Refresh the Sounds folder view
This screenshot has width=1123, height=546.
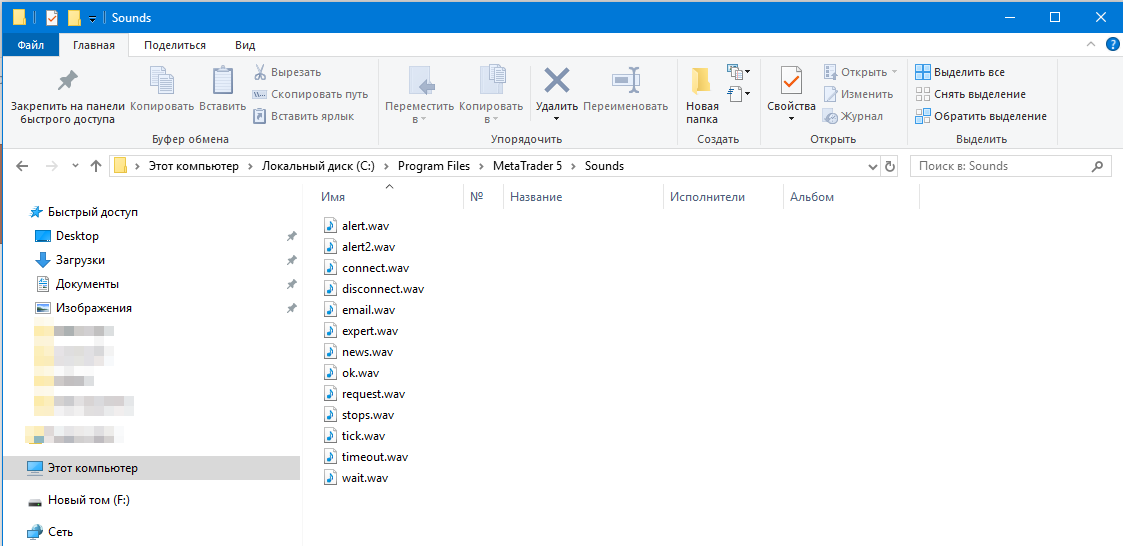[x=890, y=166]
